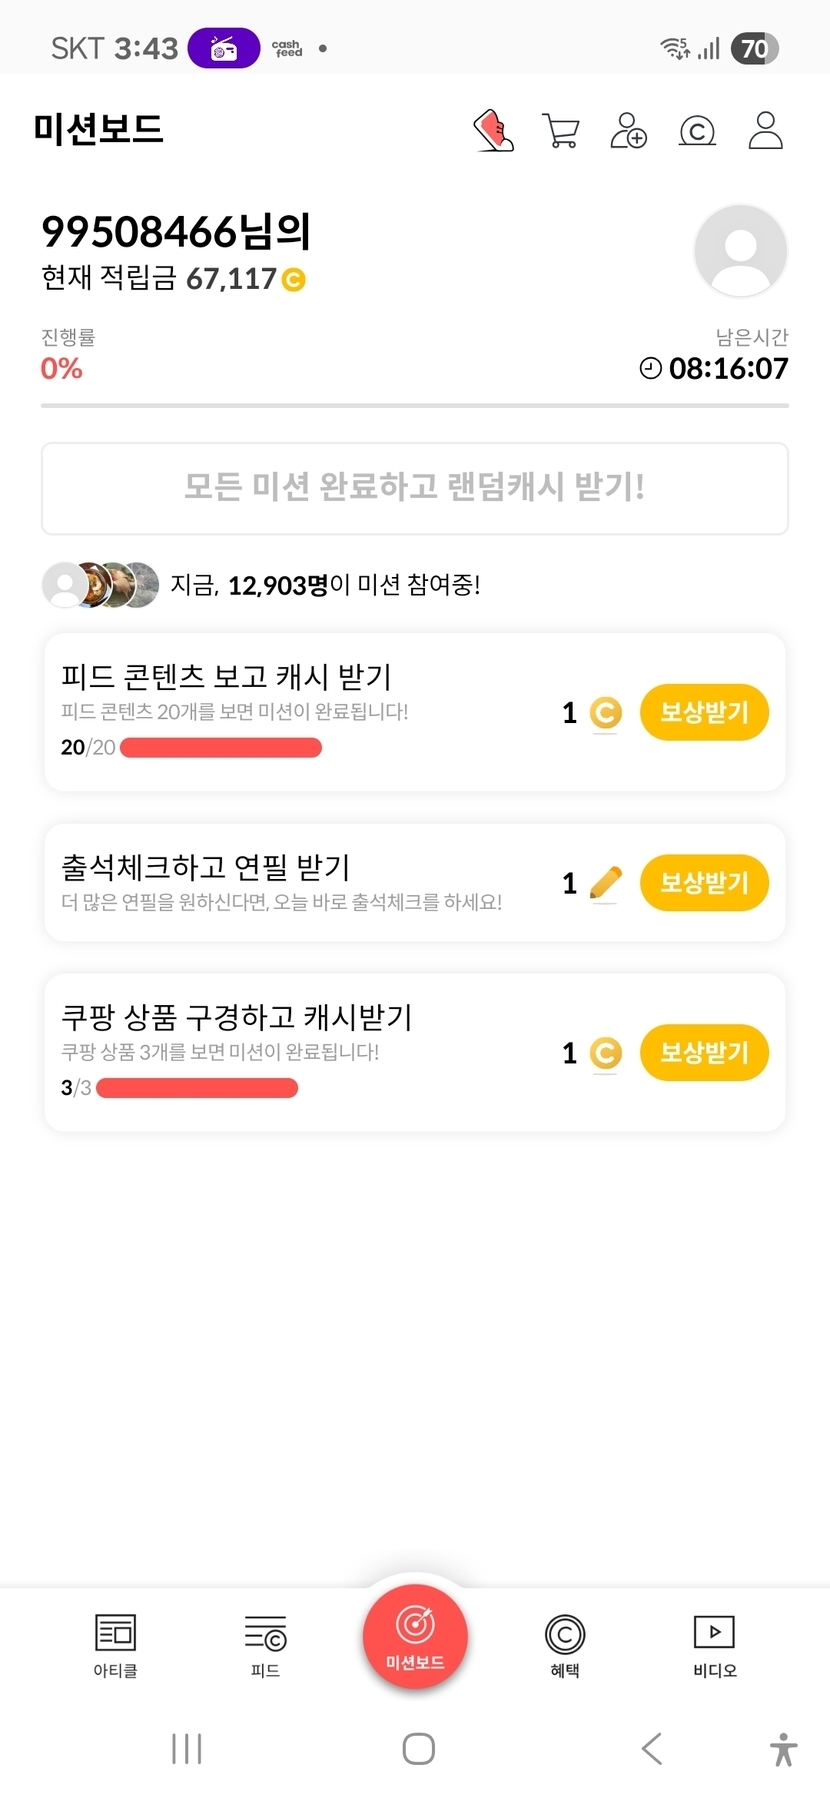The width and height of the screenshot is (830, 1798).
Task: Tap the participant avatars group
Action: 100,584
